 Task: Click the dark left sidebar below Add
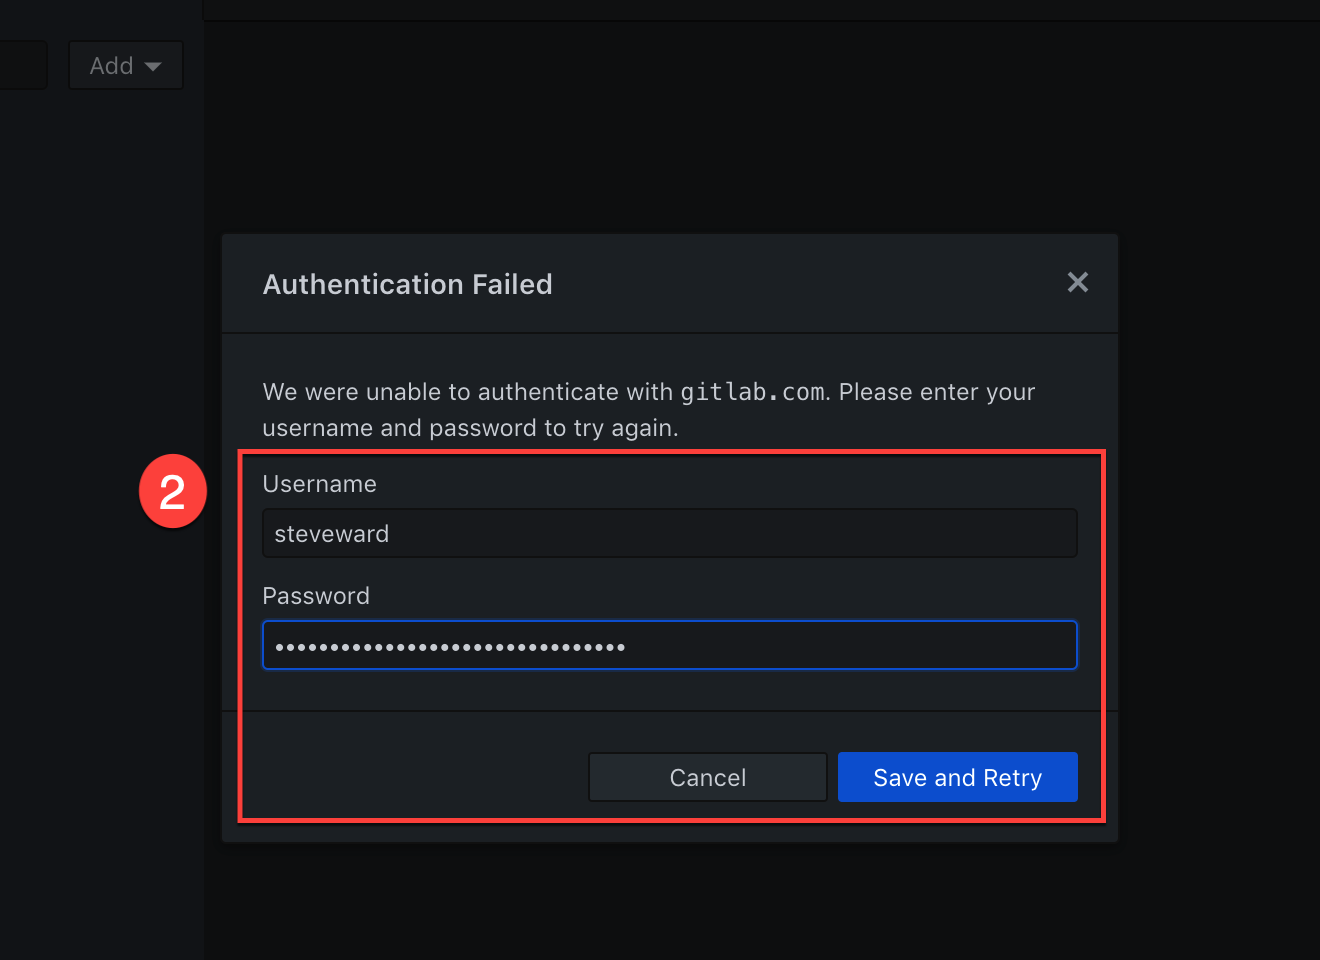(x=102, y=500)
